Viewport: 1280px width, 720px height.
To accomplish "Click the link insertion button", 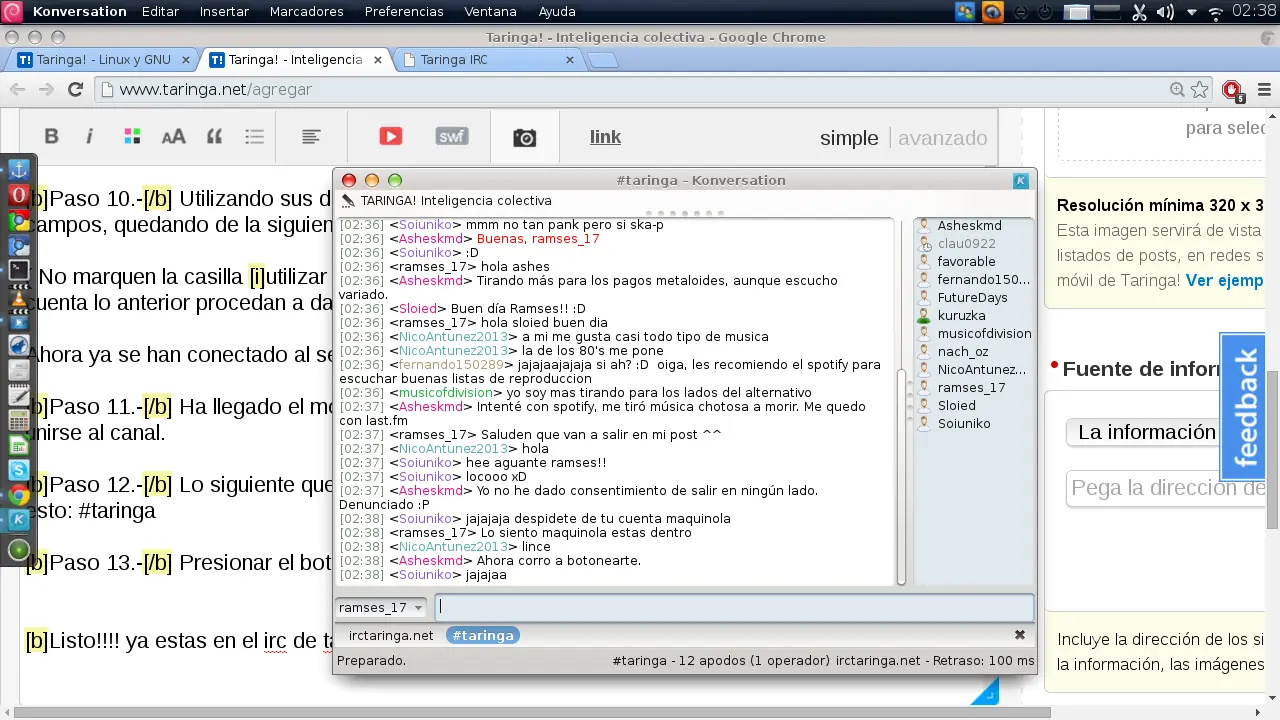I will tap(605, 137).
